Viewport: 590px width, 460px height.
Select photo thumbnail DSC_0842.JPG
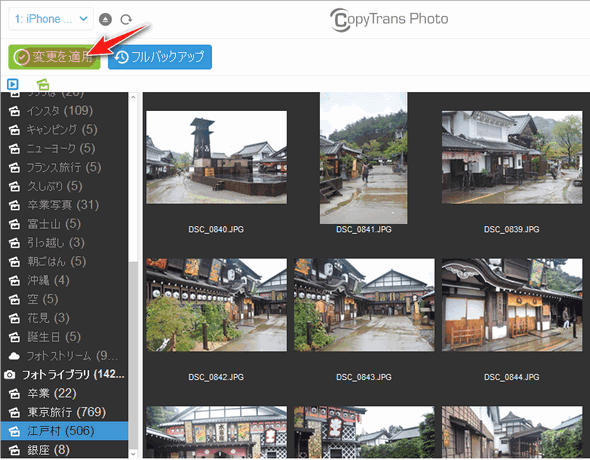[216, 305]
